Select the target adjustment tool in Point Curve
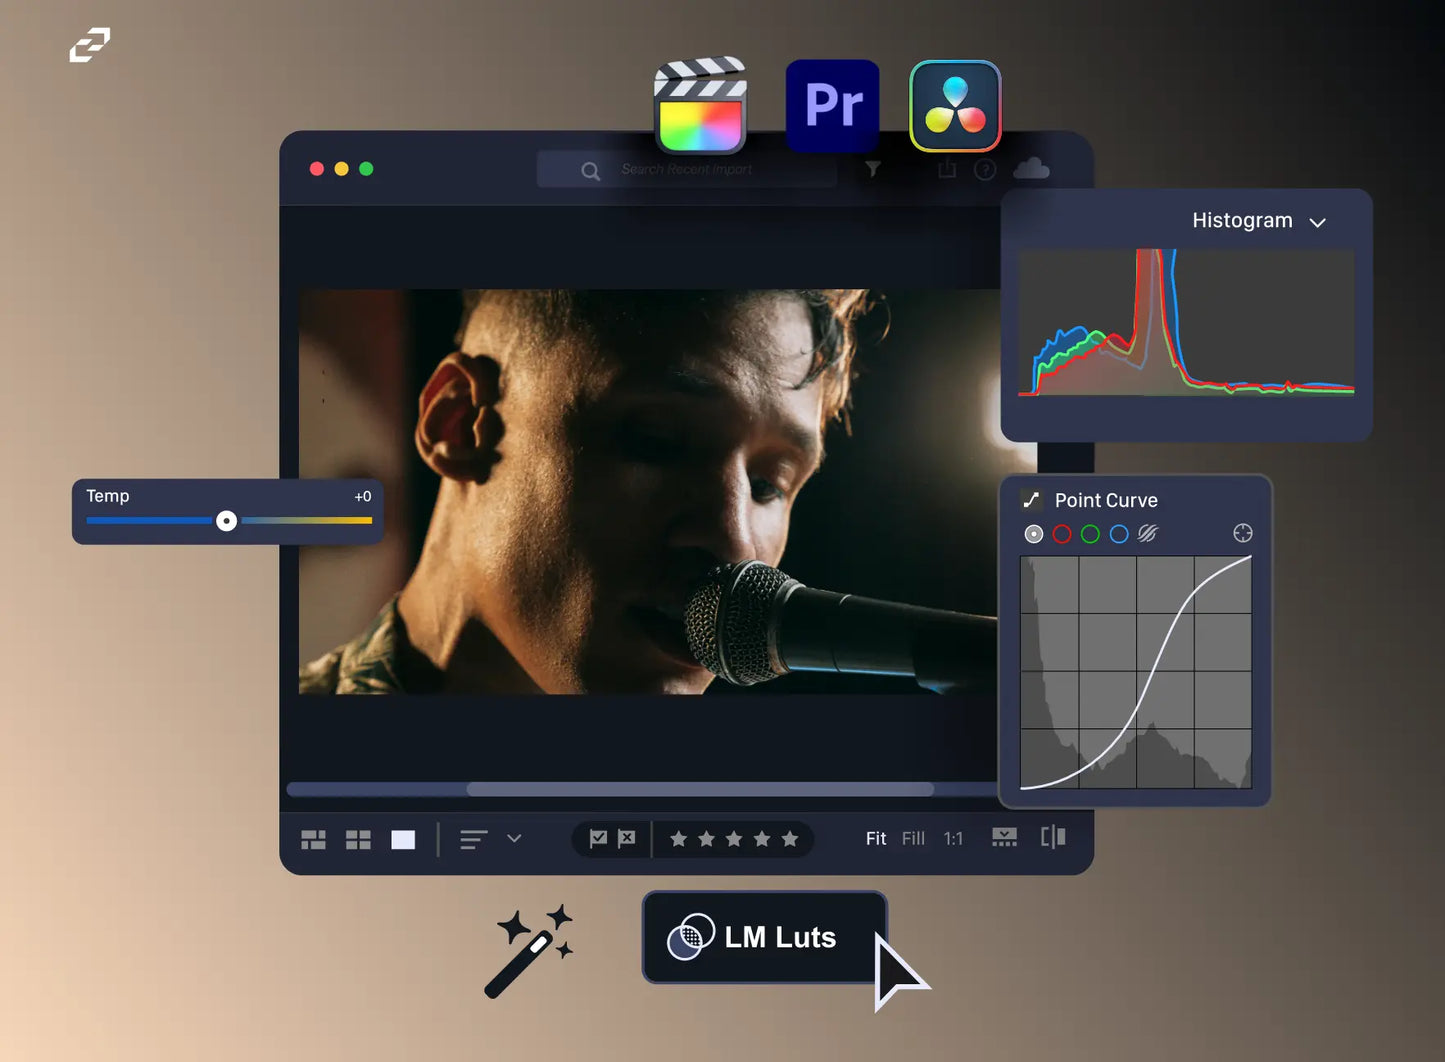 coord(1242,533)
